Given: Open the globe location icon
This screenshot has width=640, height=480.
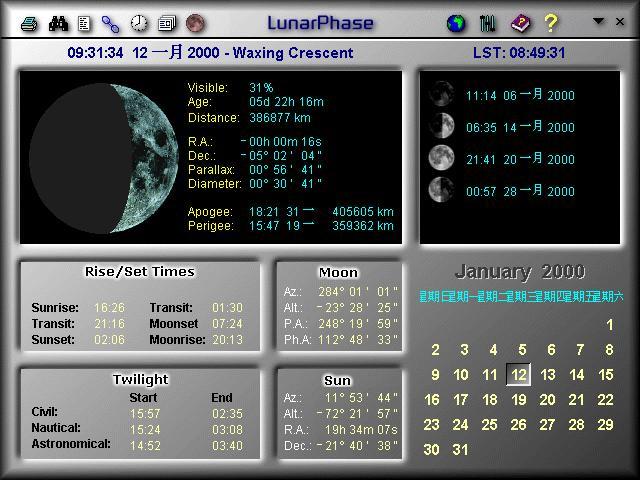Looking at the screenshot, I should tap(456, 23).
